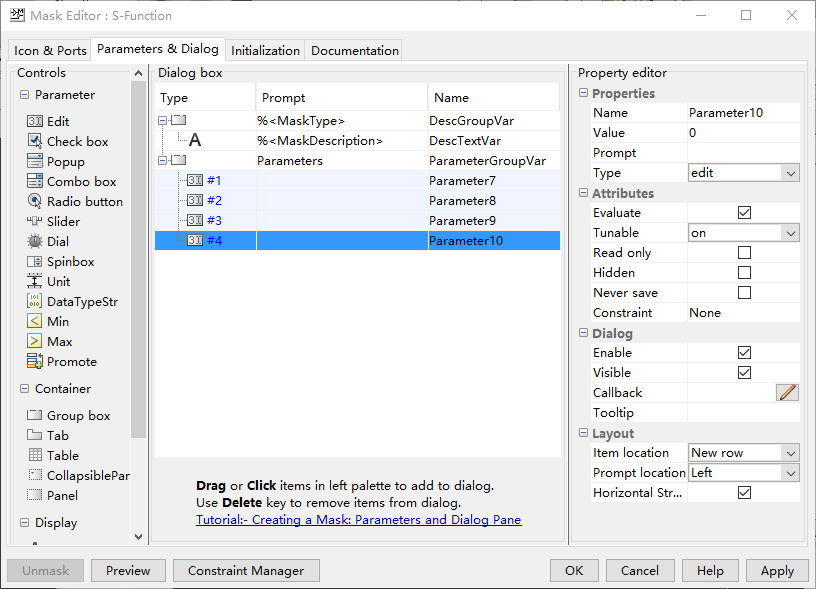Switch to the Parameters & Dialog tab
816x589 pixels.
158,49
